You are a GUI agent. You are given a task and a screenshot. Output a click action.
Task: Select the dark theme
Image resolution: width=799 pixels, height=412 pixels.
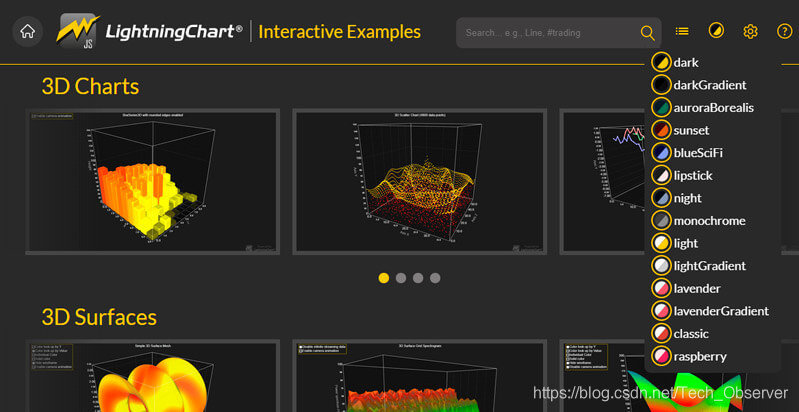[675, 63]
